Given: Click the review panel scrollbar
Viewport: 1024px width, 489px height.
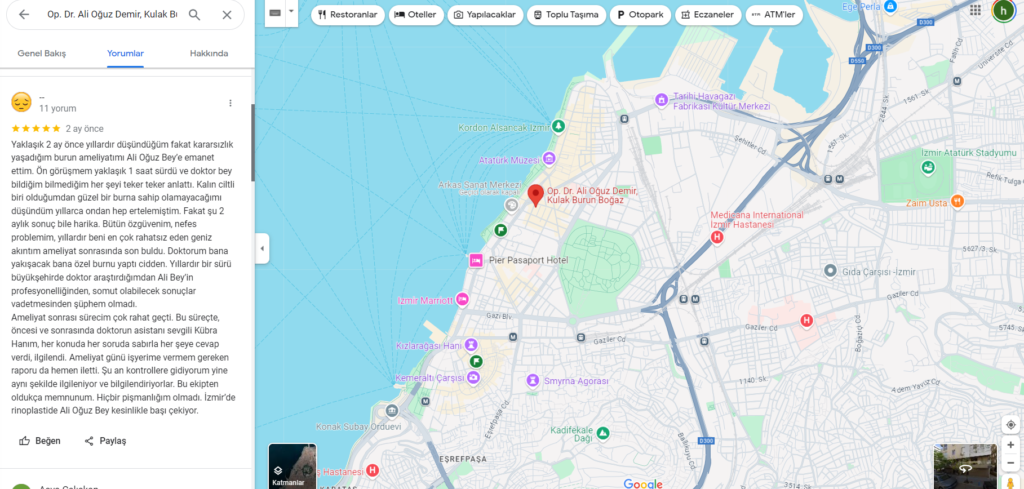Looking at the screenshot, I should [x=253, y=142].
